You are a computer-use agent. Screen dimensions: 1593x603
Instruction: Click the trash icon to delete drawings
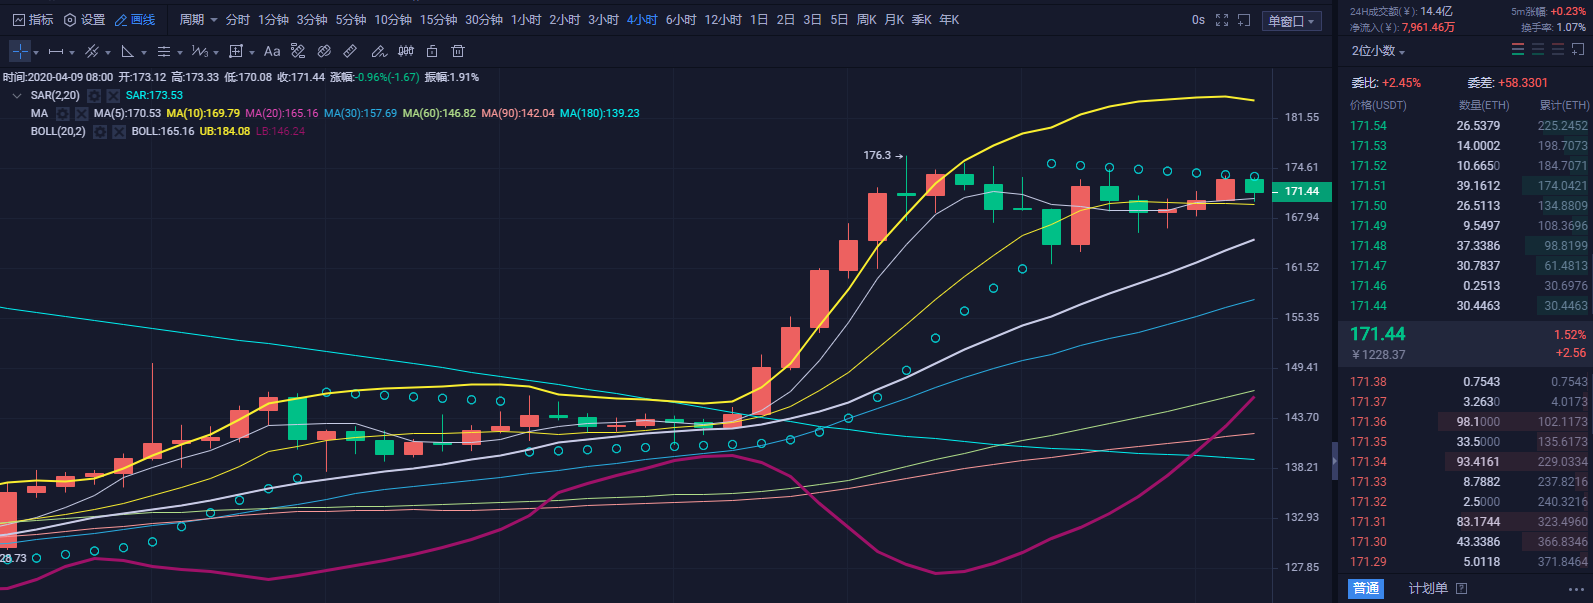point(458,51)
